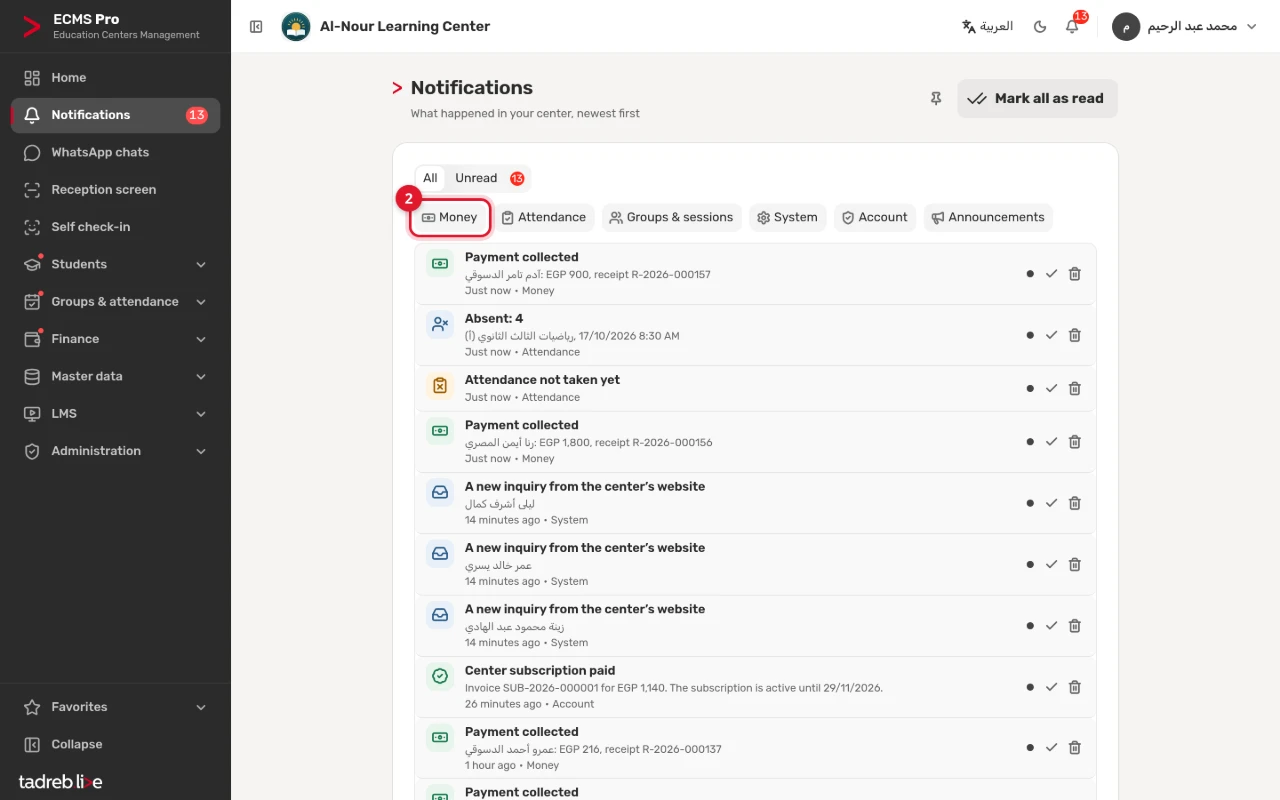The height and width of the screenshot is (800, 1280).
Task: Toggle unread dot on Attendance not taken yet
Action: pyautogui.click(x=1029, y=388)
